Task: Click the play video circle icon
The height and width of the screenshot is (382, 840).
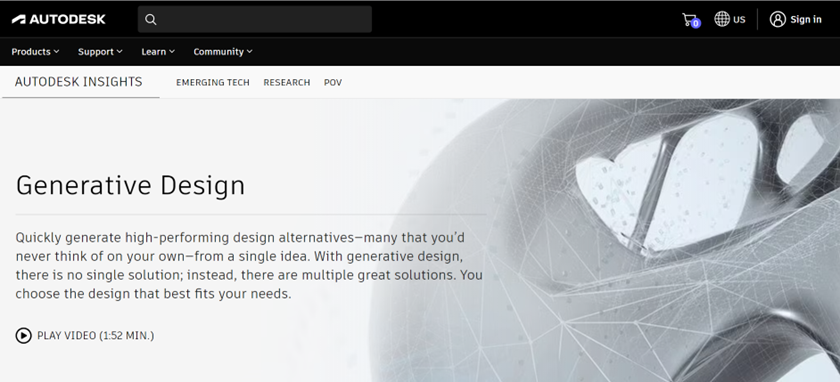Action: tap(24, 336)
